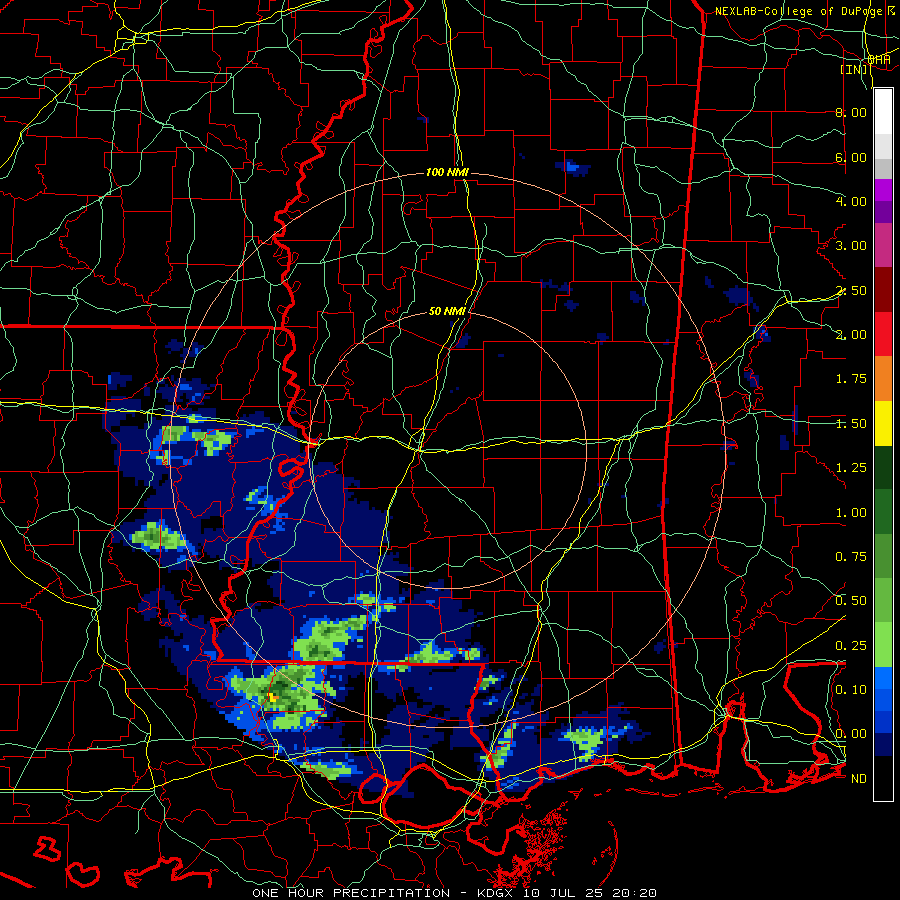
Task: Click the KDGX station identifier in the caption
Action: (494, 893)
